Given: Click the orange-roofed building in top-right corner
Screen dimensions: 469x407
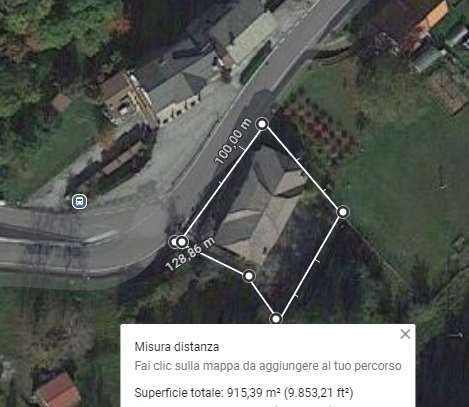Looking at the screenshot, I should pos(432,17).
